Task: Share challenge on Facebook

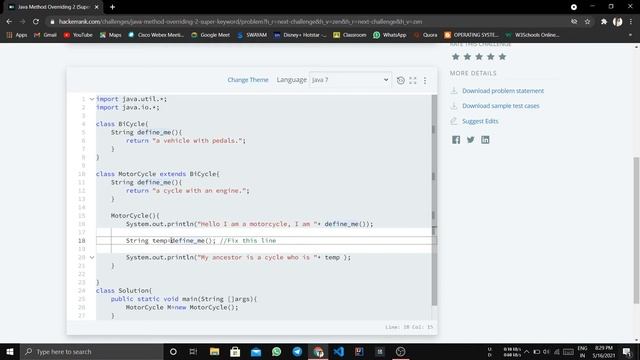Action: [x=456, y=140]
